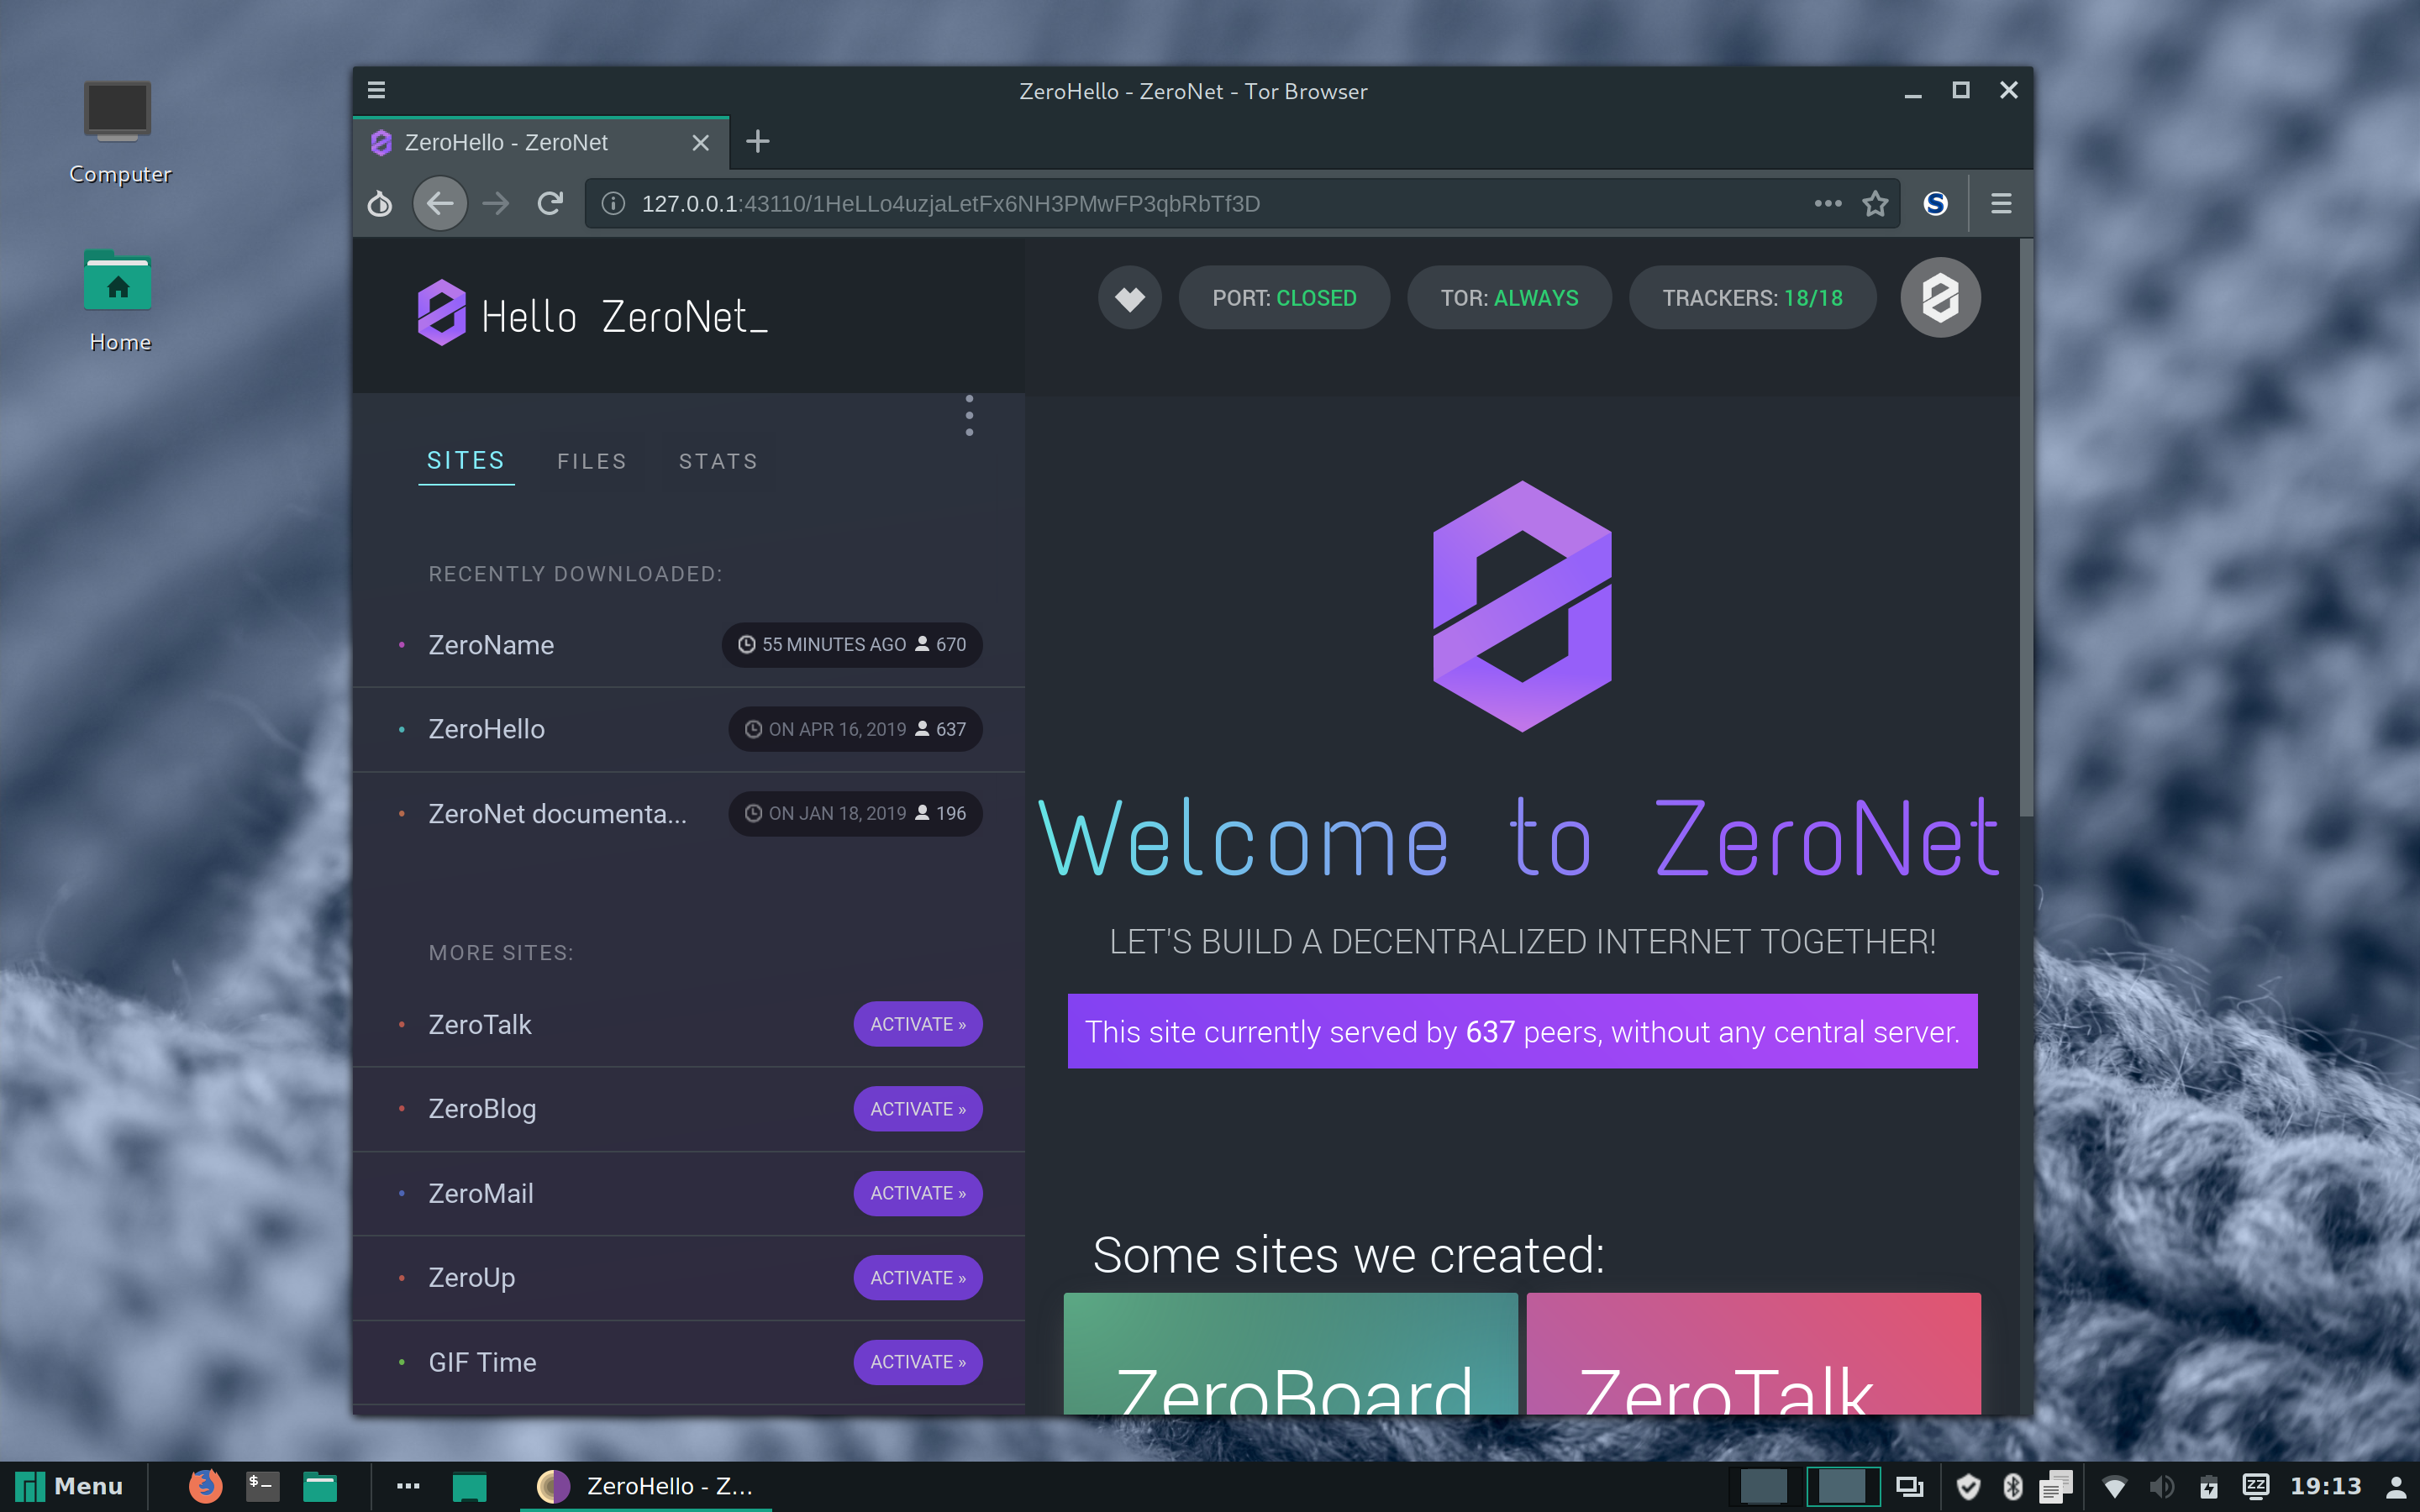Viewport: 2420px width, 1512px height.
Task: Click the ON JAN 18, 2019 badge
Action: [855, 814]
